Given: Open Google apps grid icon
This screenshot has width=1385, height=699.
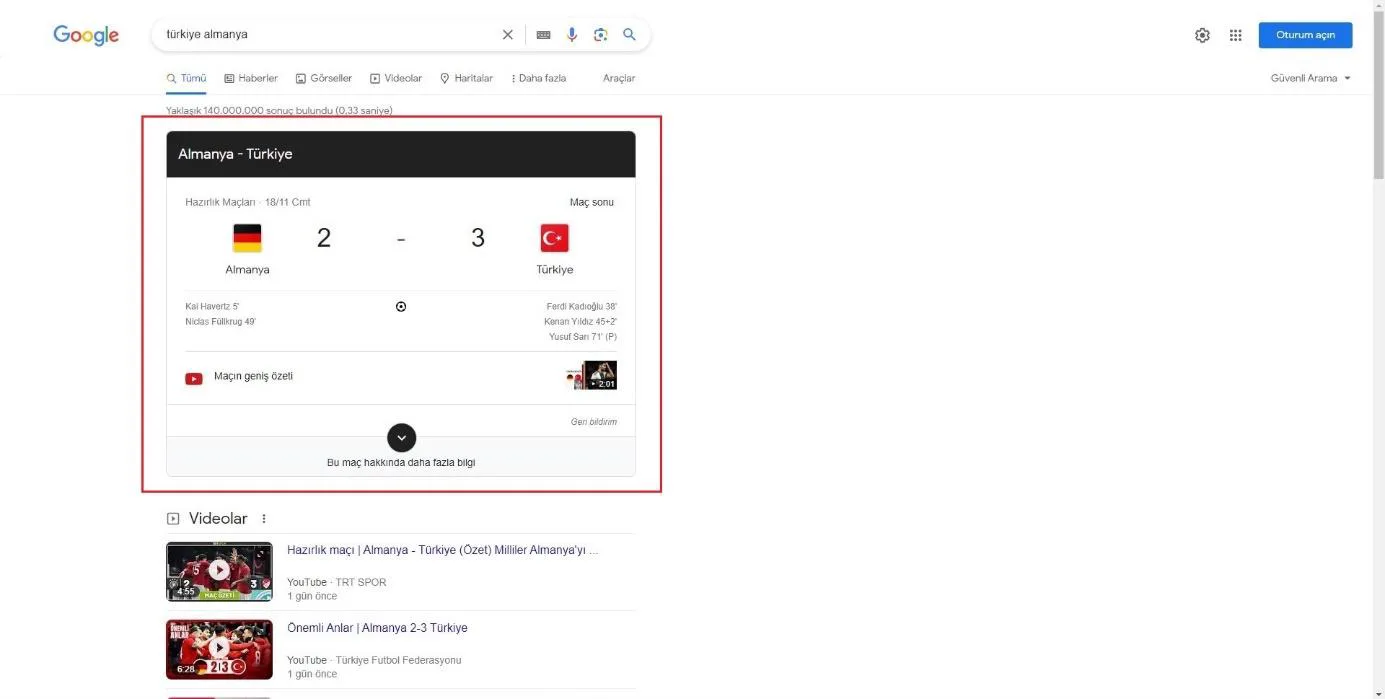Looking at the screenshot, I should click(1236, 35).
